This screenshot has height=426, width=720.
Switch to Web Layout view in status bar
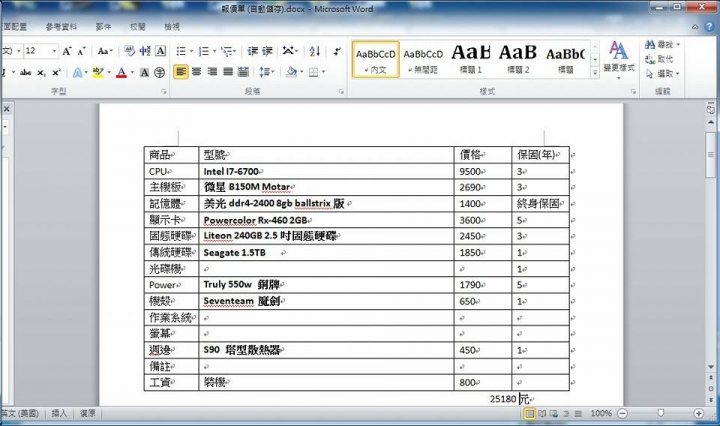(x=554, y=414)
